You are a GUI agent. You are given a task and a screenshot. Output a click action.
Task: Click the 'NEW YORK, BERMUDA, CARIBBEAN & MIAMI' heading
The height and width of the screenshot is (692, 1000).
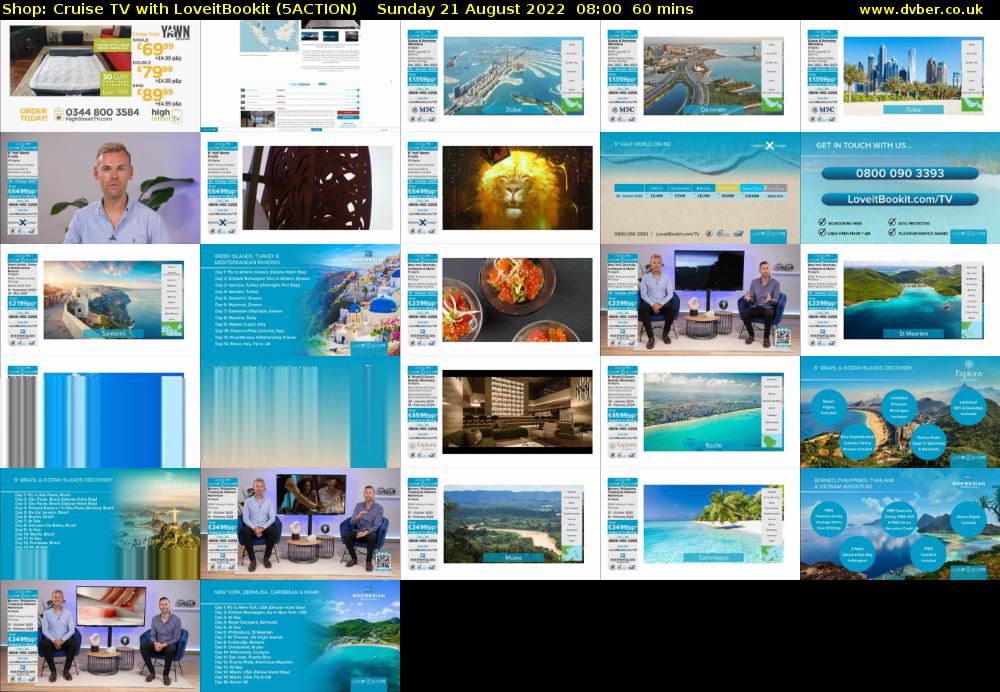pos(267,593)
